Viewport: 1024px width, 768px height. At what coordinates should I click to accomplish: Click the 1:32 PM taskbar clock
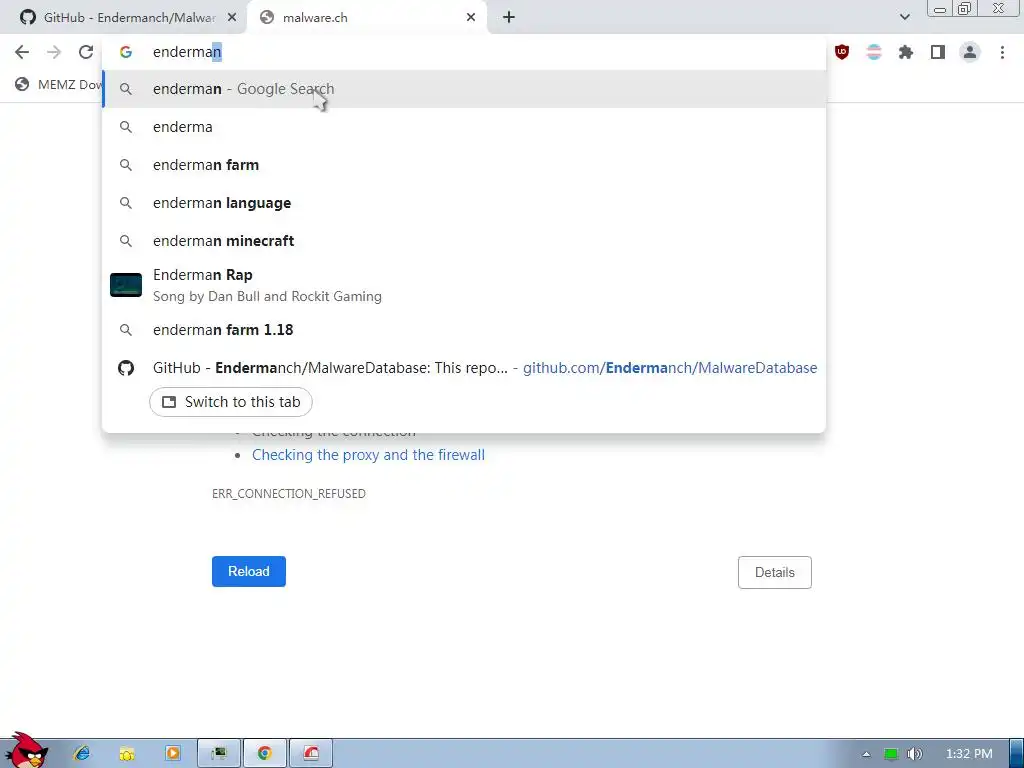pyautogui.click(x=969, y=754)
